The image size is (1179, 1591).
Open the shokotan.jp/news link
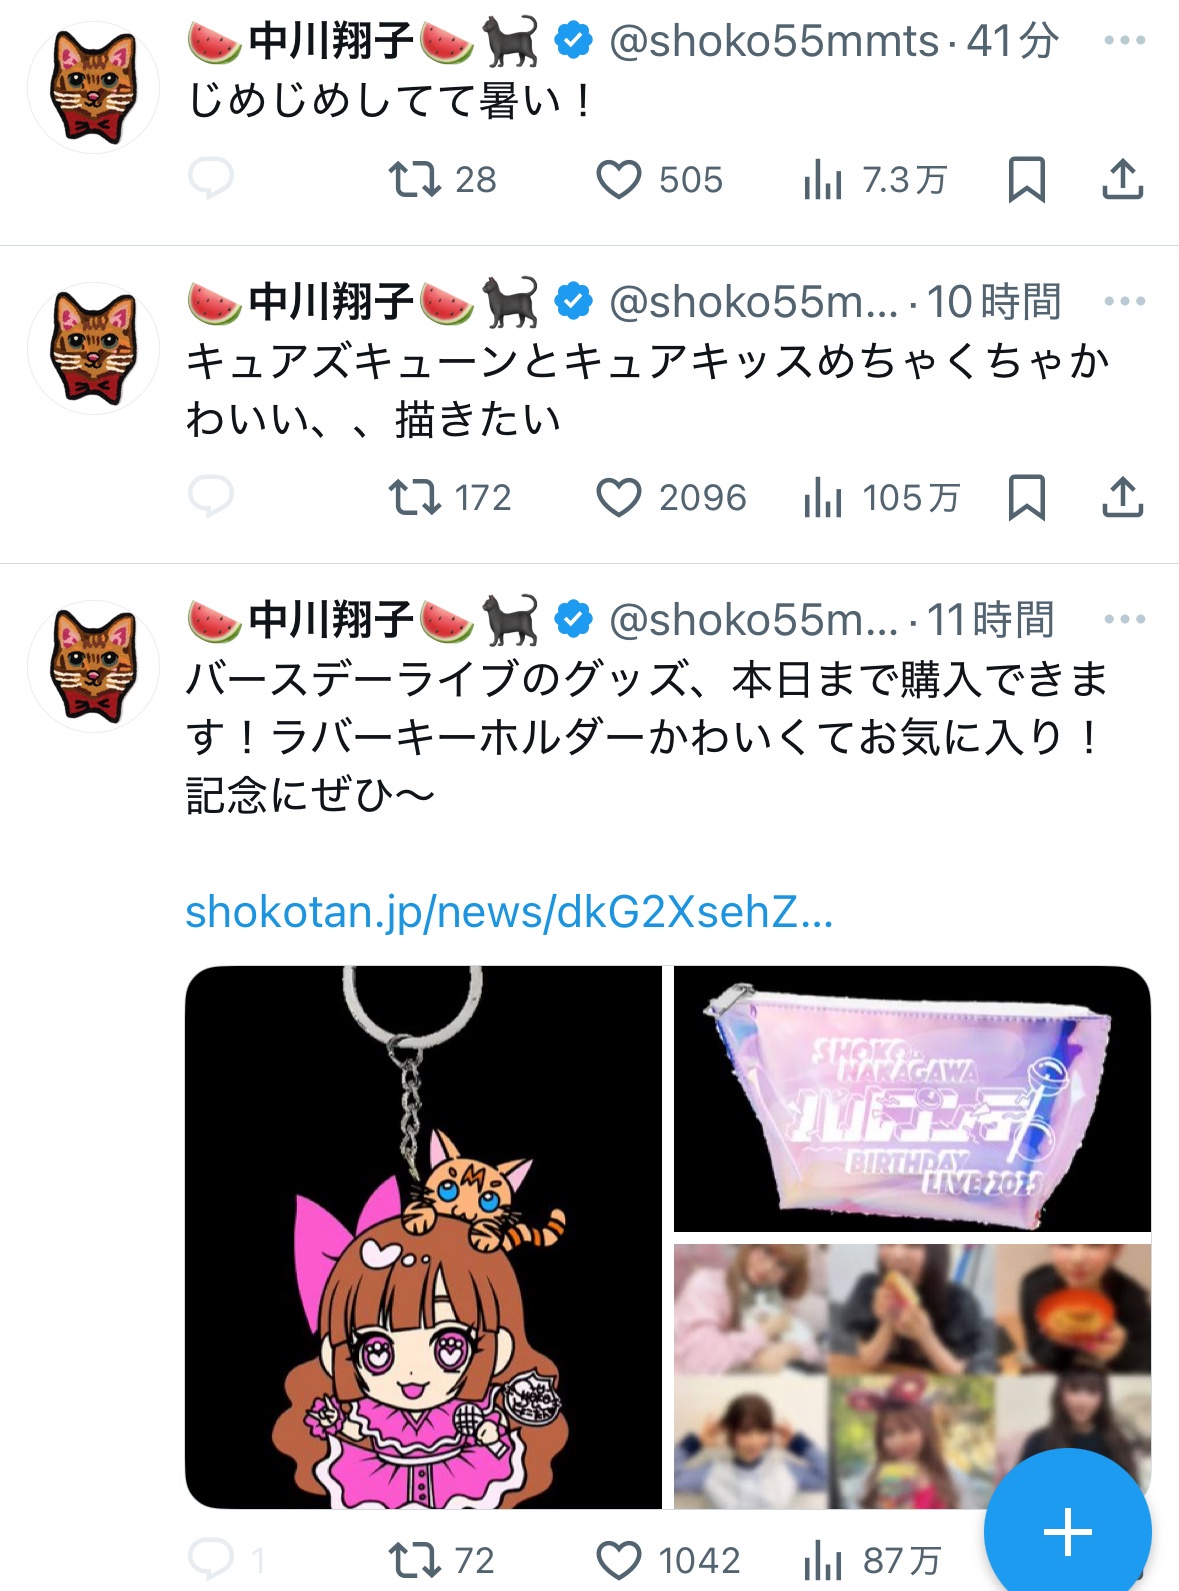point(509,912)
